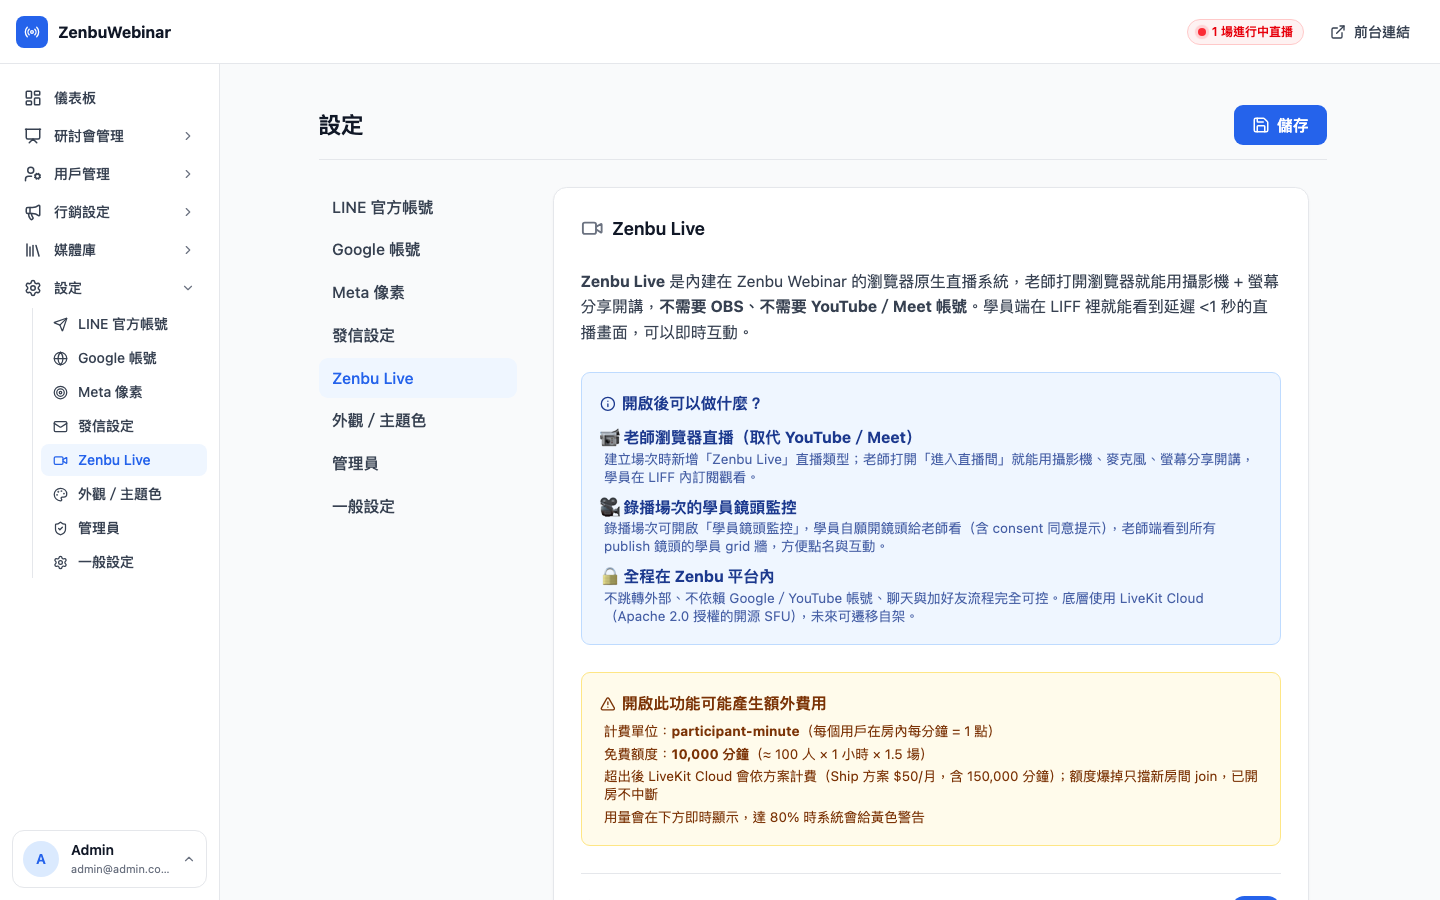The image size is (1440, 900).
Task: Click the library icon beside 媒體庫
Action: pos(33,250)
